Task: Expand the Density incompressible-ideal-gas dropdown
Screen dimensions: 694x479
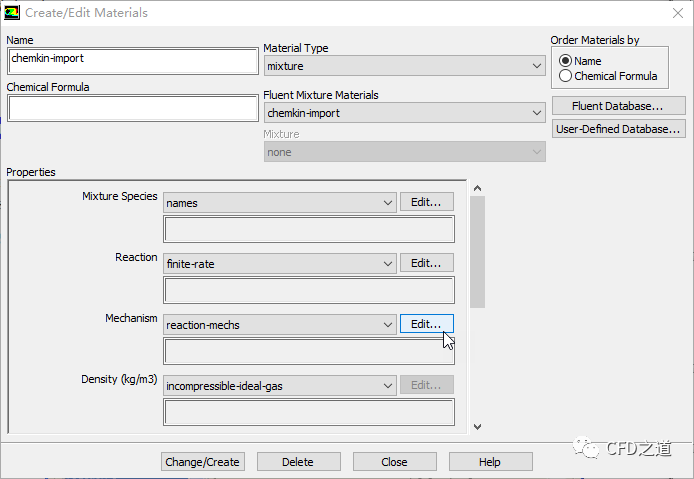Action: tap(280, 386)
